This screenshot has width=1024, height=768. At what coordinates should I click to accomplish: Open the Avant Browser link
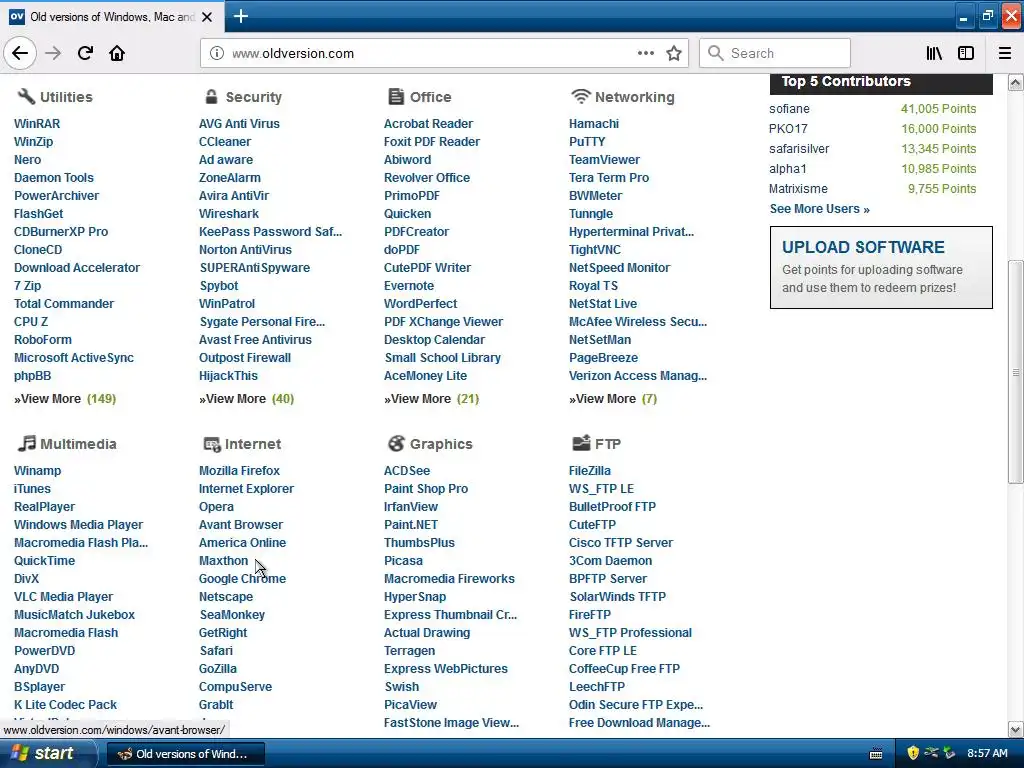[x=240, y=524]
